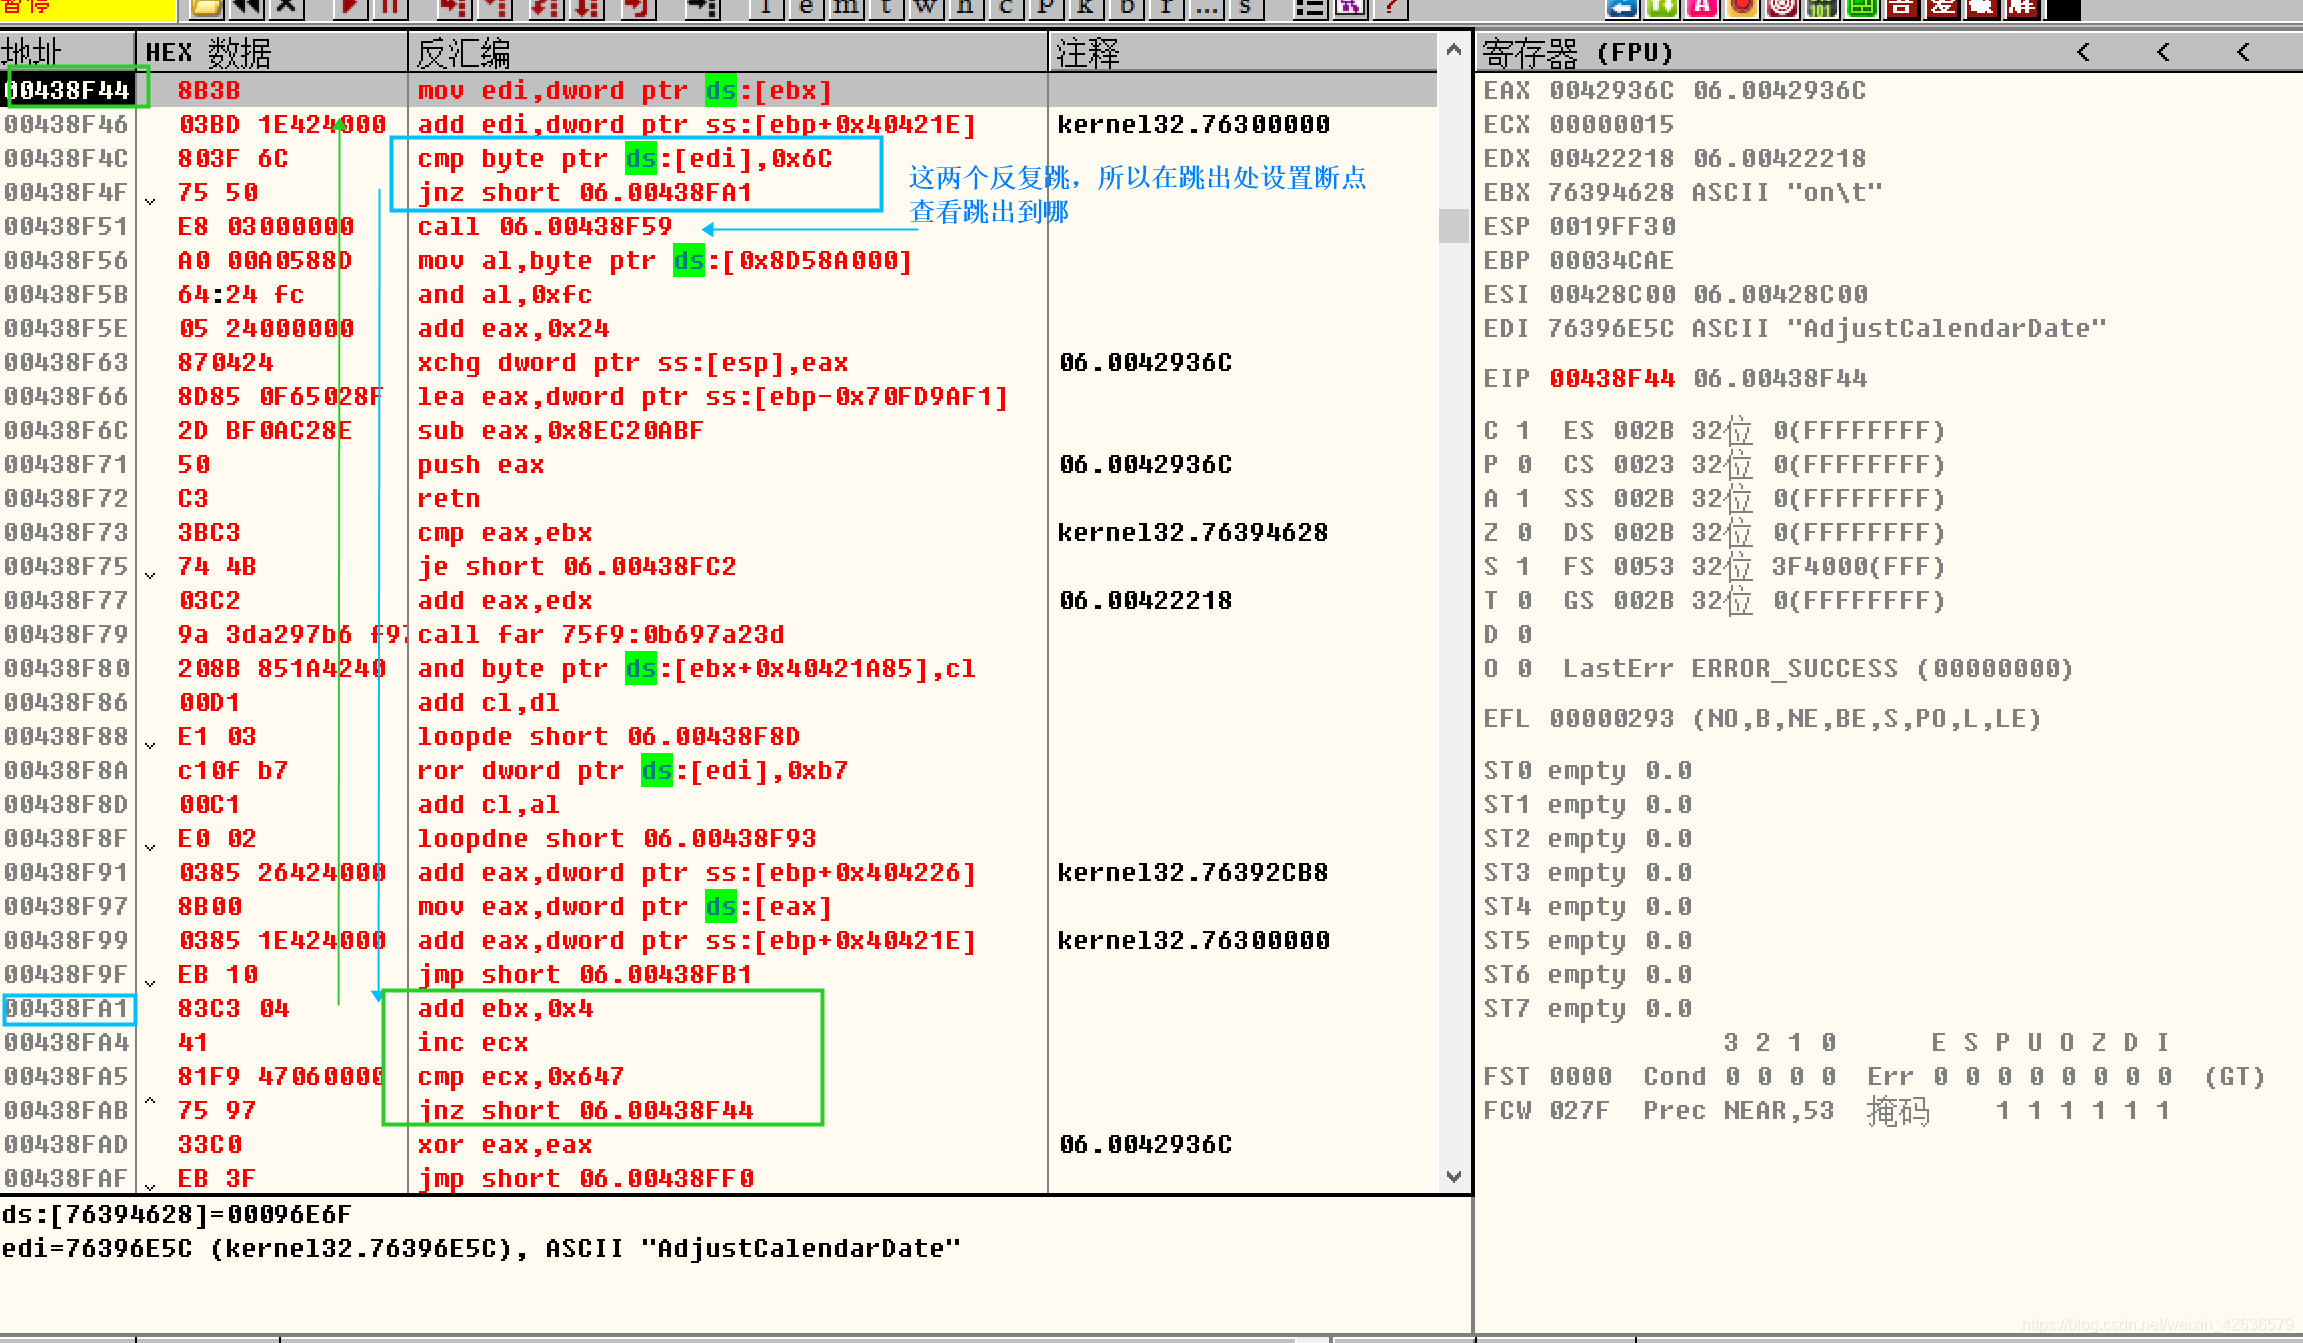The height and width of the screenshot is (1343, 2303).
Task: Open the Windows 'w' window button
Action: tap(926, 8)
